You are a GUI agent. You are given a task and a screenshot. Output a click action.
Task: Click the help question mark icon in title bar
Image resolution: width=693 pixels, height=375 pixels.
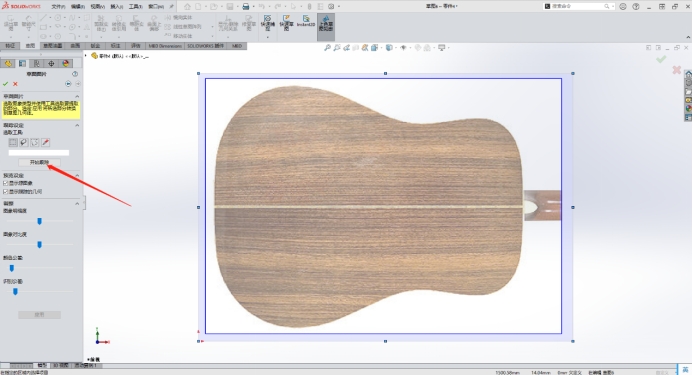pos(636,7)
